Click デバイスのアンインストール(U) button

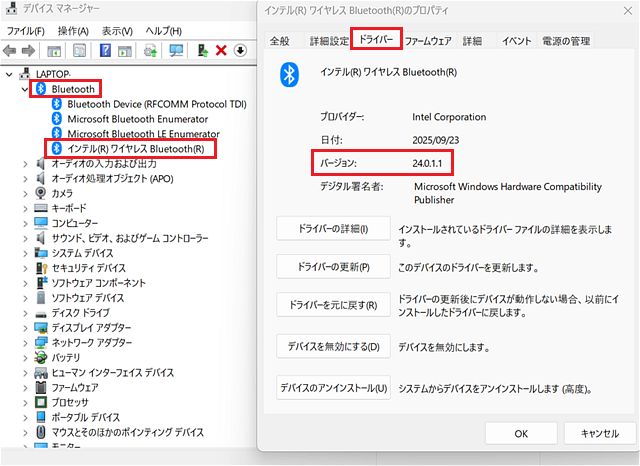pos(333,388)
